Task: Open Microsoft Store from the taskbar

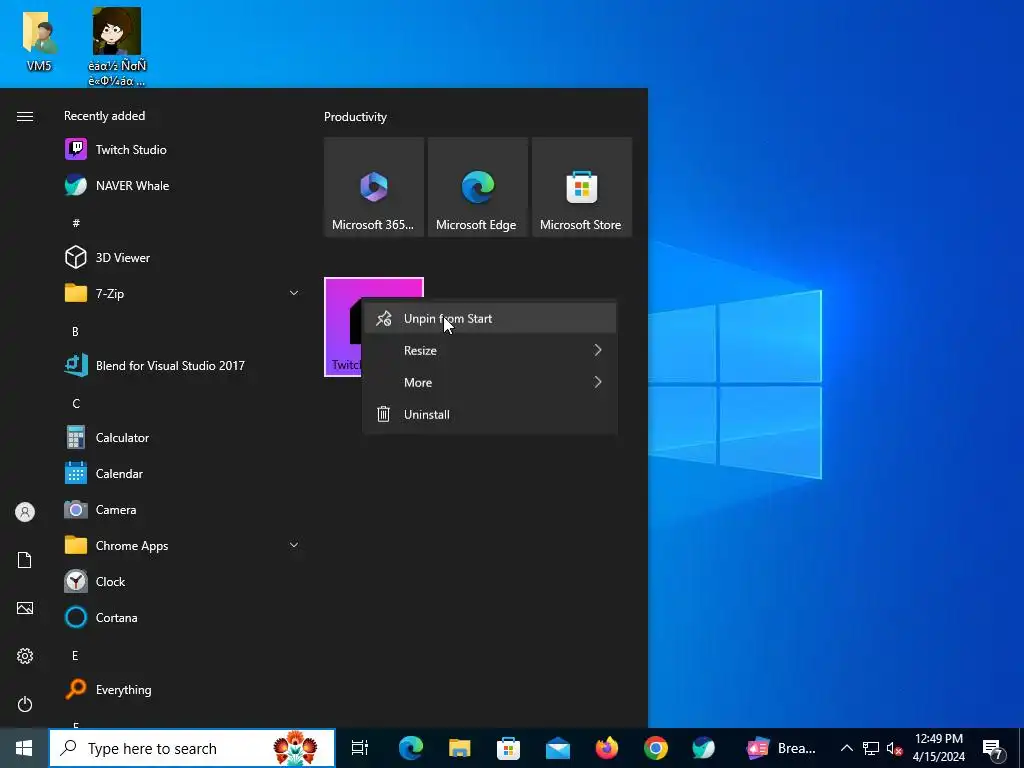Action: (508, 748)
